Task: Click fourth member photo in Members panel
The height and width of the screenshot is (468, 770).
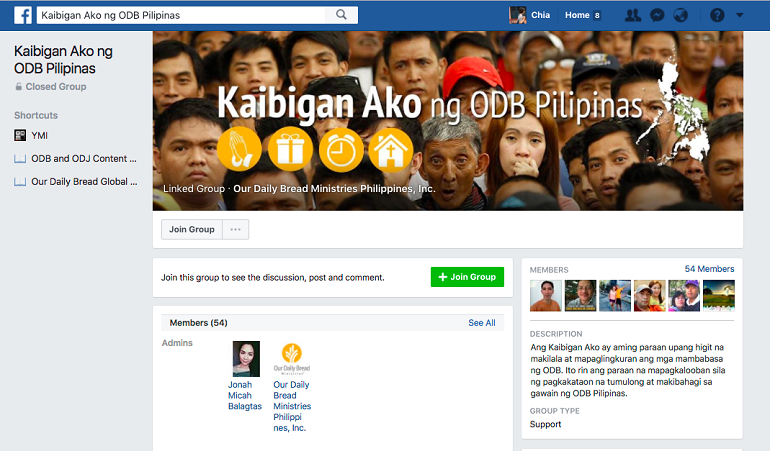Action: [x=650, y=296]
